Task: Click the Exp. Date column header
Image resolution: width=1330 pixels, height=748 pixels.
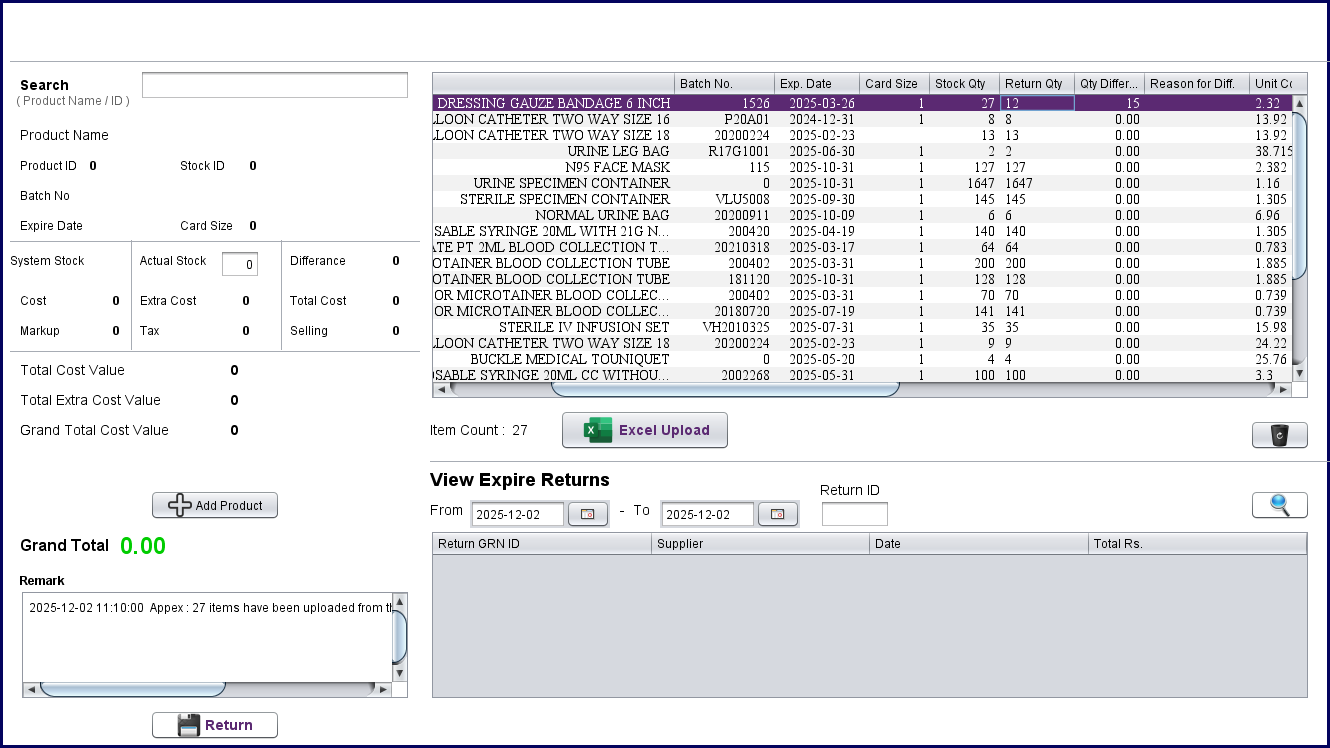Action: 816,84
